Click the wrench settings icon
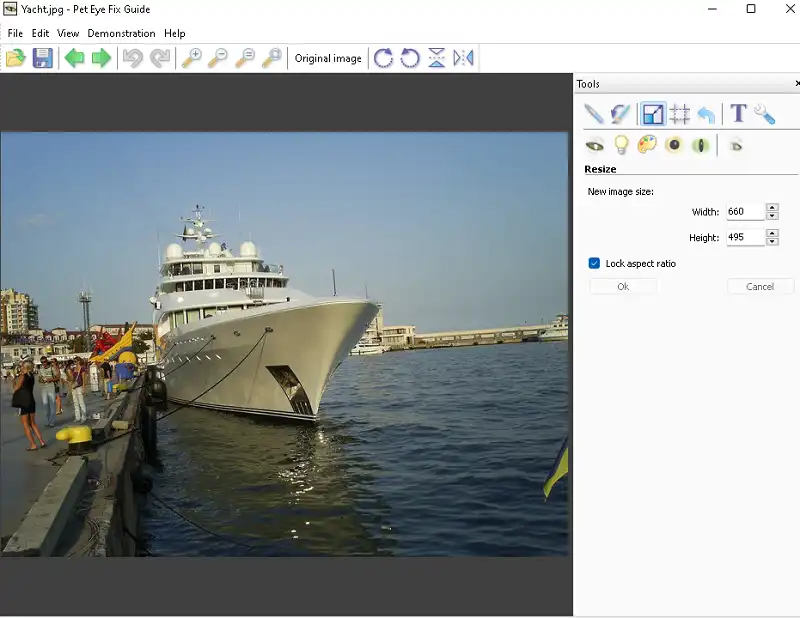The height and width of the screenshot is (618, 800). (765, 114)
